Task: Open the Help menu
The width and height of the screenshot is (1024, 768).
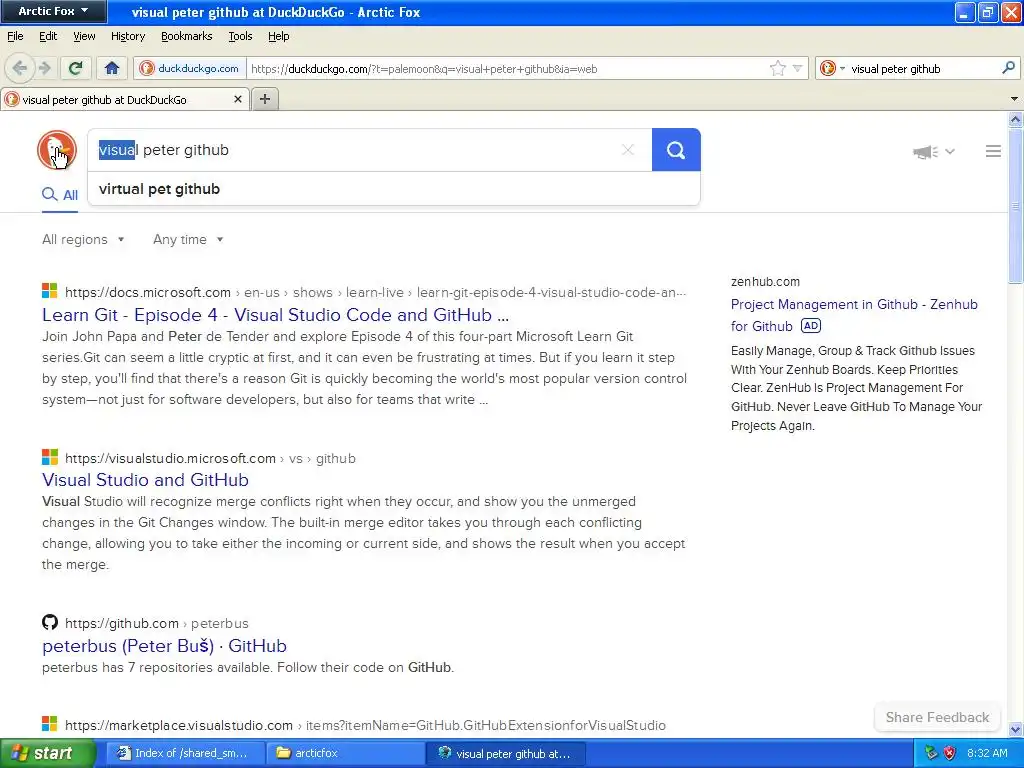Action: [x=278, y=37]
